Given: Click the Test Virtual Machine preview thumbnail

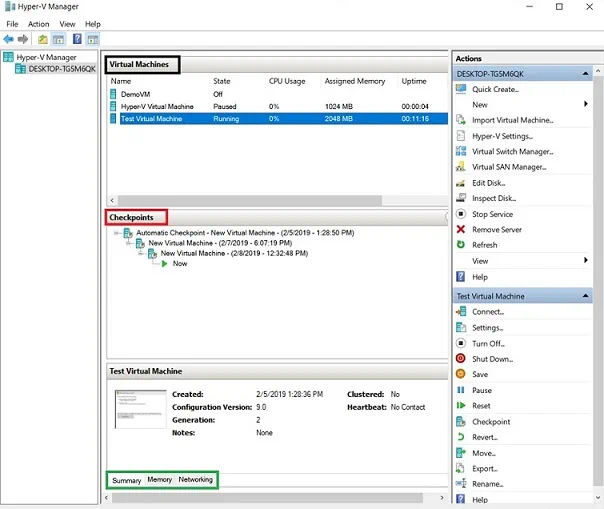Looking at the screenshot, I should [x=140, y=409].
